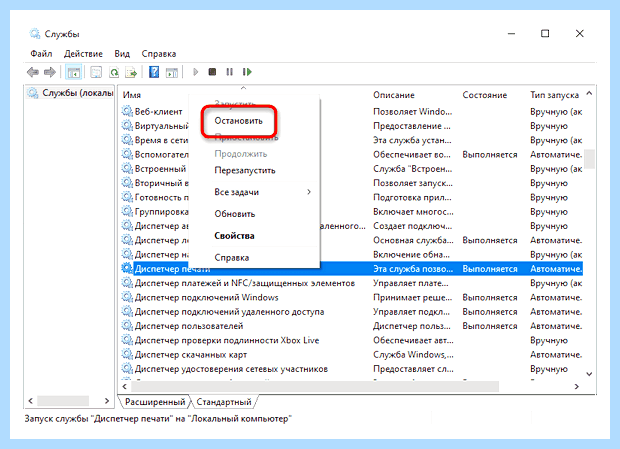Click description Эта служба позво... cell
Screen dimensions: 620x449
coord(413,269)
